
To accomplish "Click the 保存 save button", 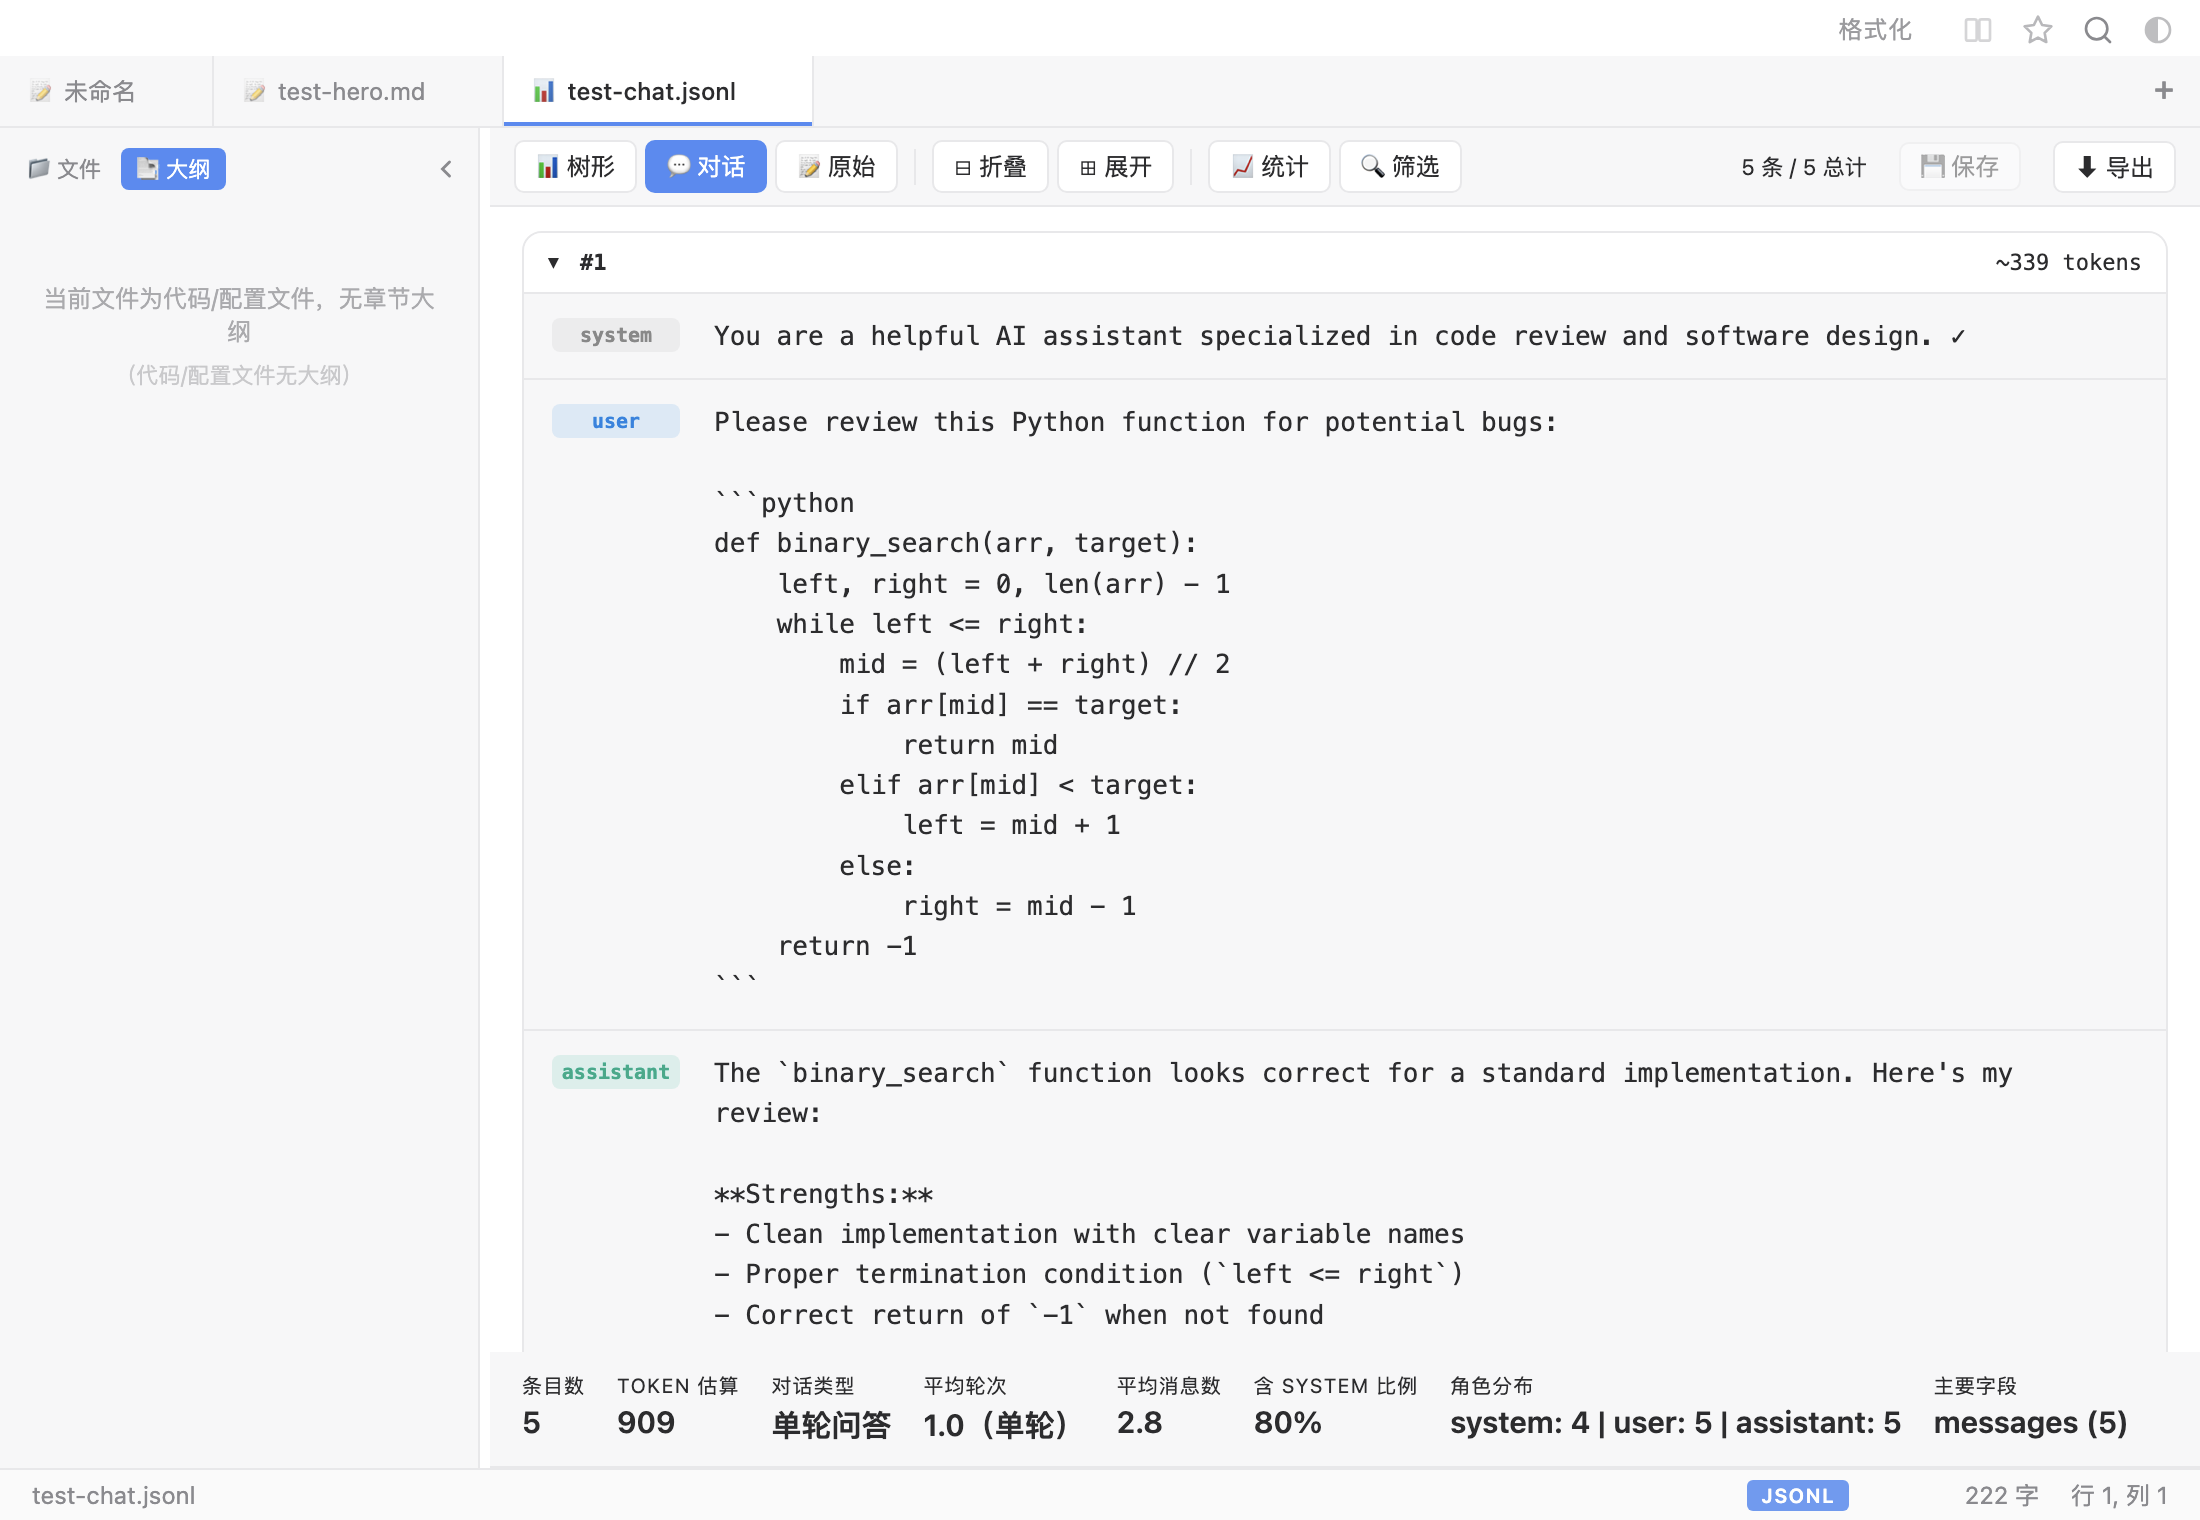I will click(x=1960, y=167).
